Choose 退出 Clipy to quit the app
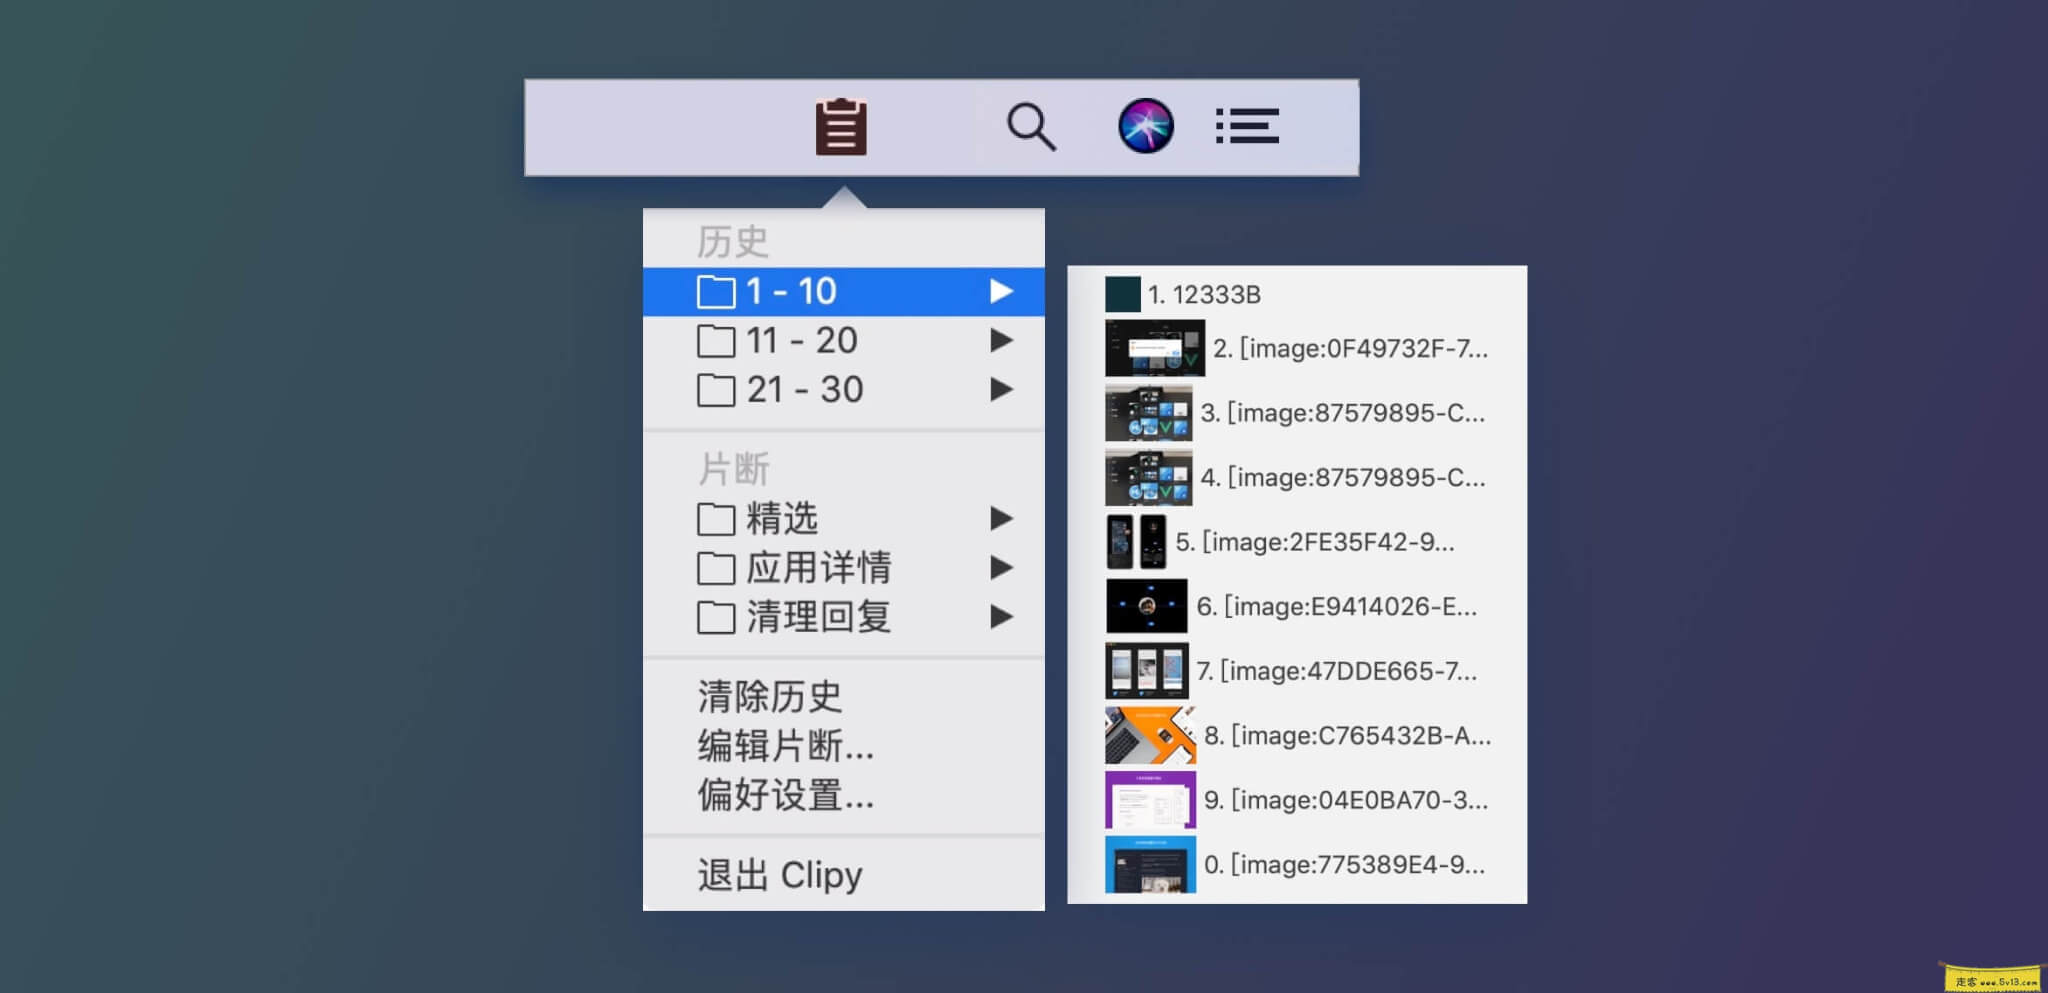Screen dimensions: 2048x993 pyautogui.click(x=778, y=874)
